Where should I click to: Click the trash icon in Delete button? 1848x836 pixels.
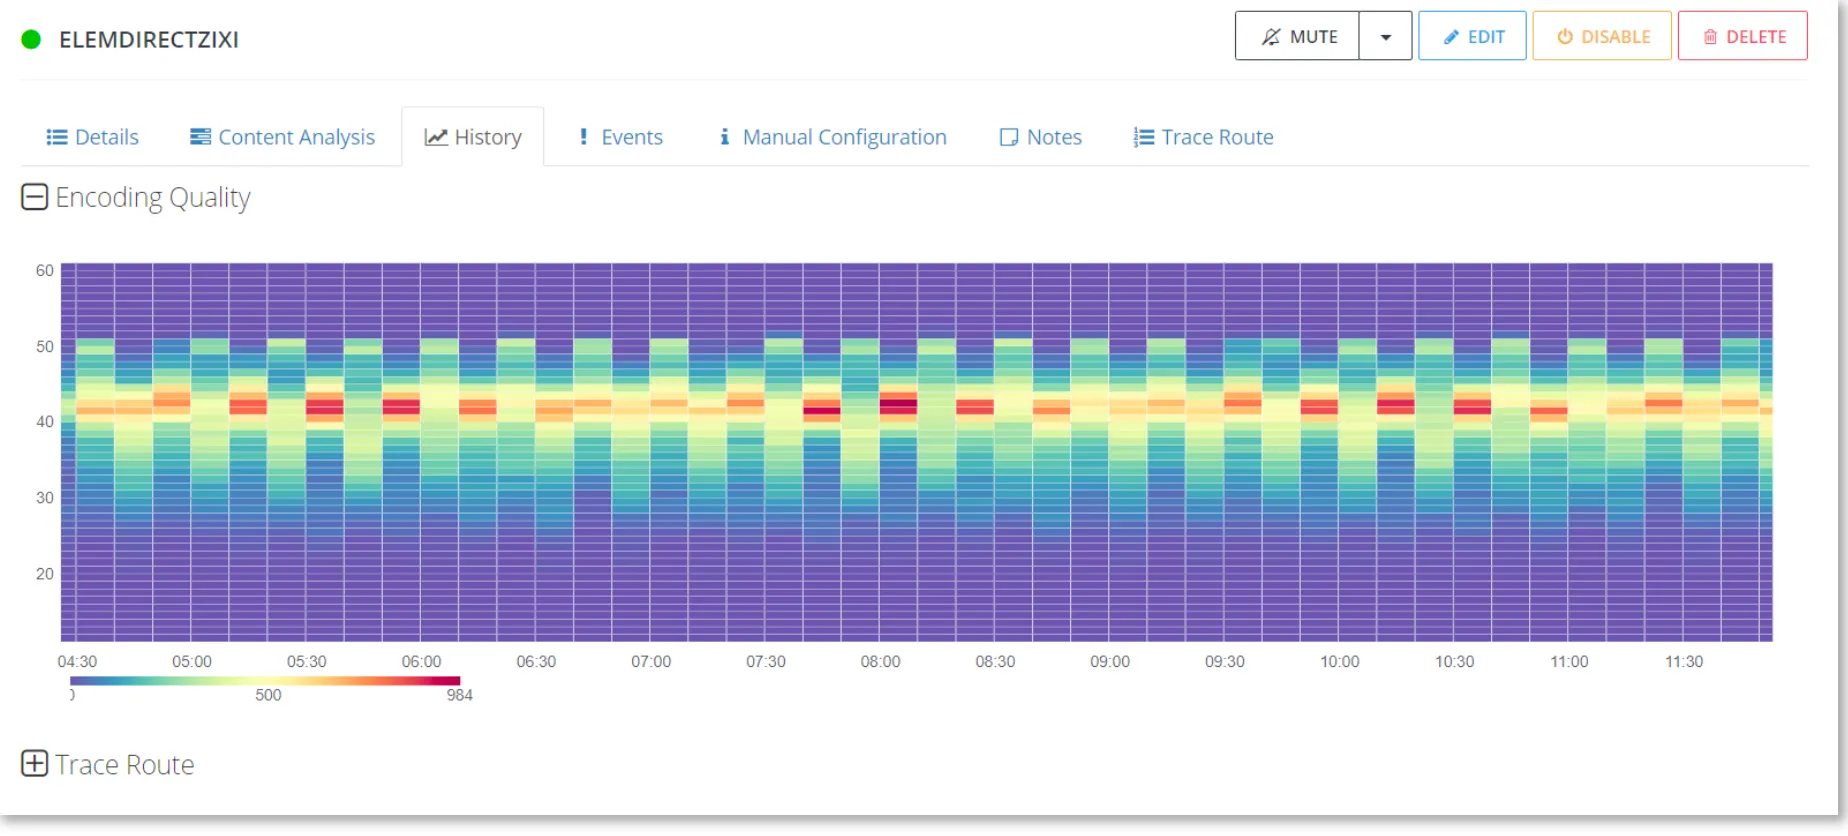pyautogui.click(x=1711, y=37)
